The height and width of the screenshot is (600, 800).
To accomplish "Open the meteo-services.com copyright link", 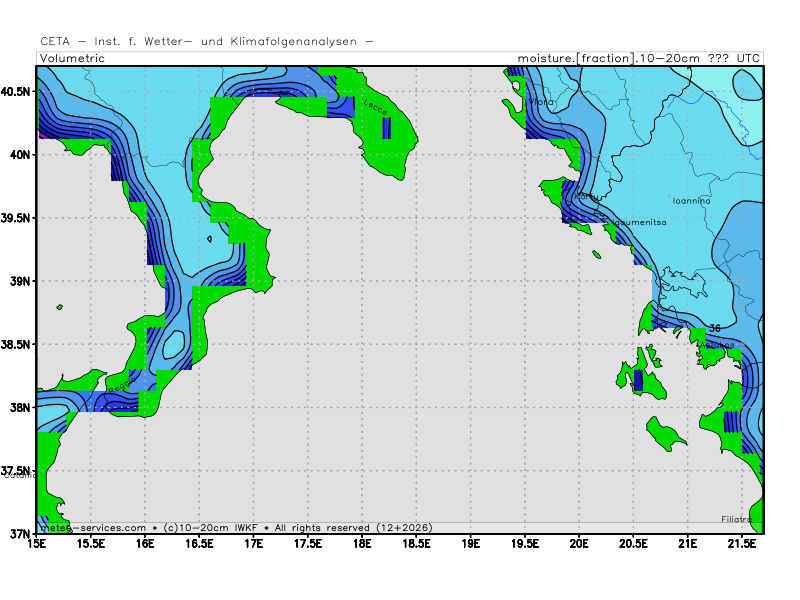I will [x=92, y=527].
